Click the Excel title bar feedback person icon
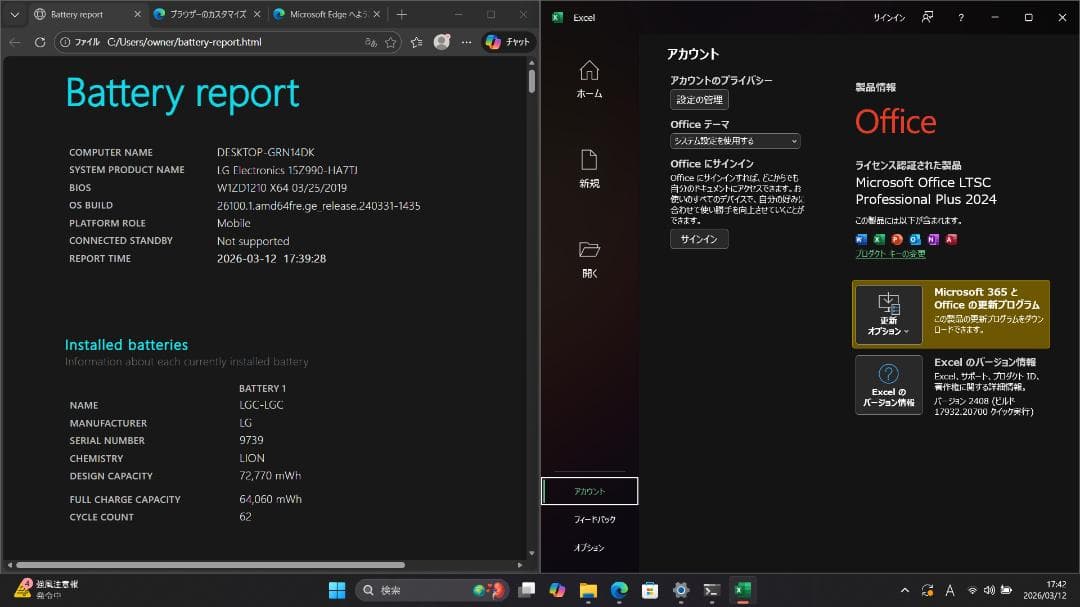The height and width of the screenshot is (607, 1080). (x=928, y=17)
